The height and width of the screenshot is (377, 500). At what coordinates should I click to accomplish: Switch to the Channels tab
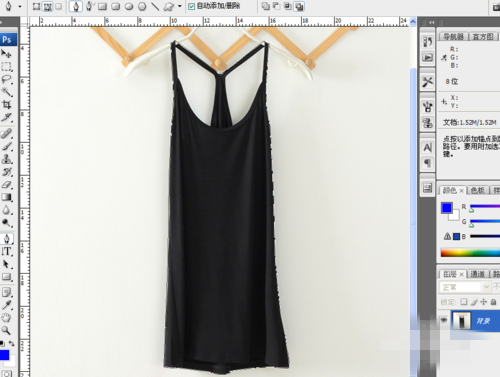pyautogui.click(x=477, y=274)
